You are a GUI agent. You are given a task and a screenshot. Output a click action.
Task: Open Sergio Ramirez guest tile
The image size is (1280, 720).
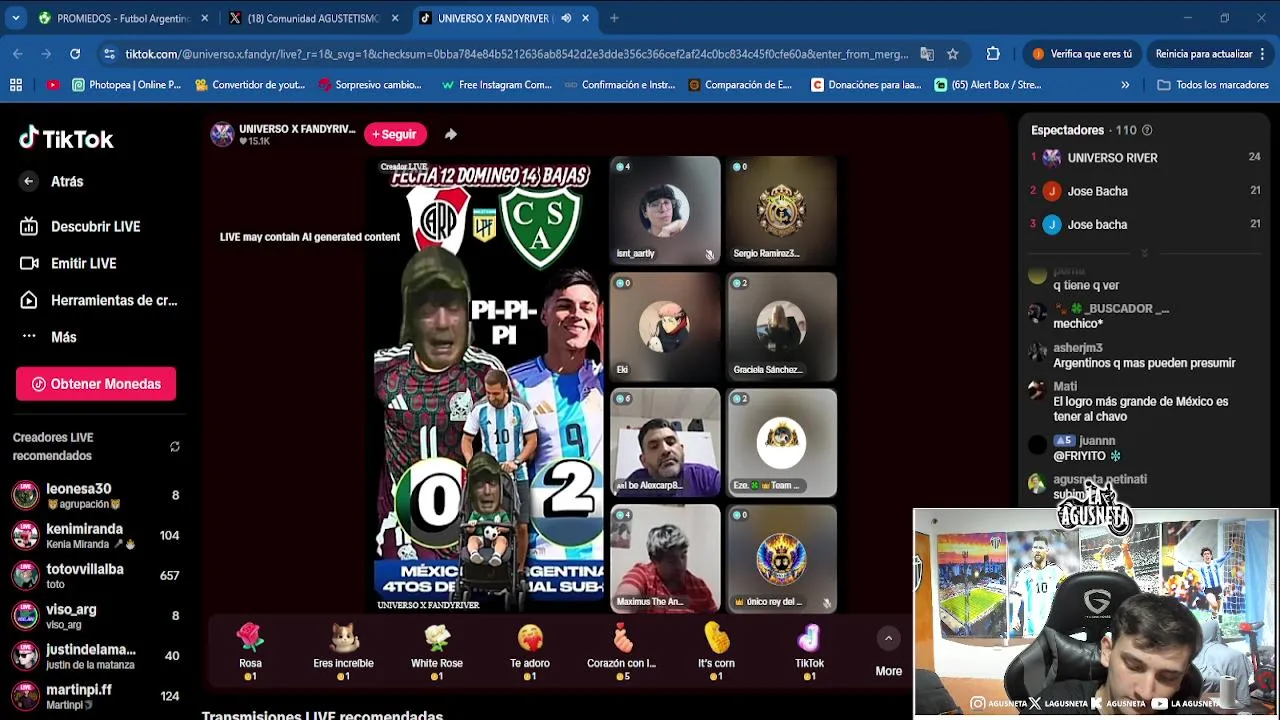pyautogui.click(x=781, y=210)
